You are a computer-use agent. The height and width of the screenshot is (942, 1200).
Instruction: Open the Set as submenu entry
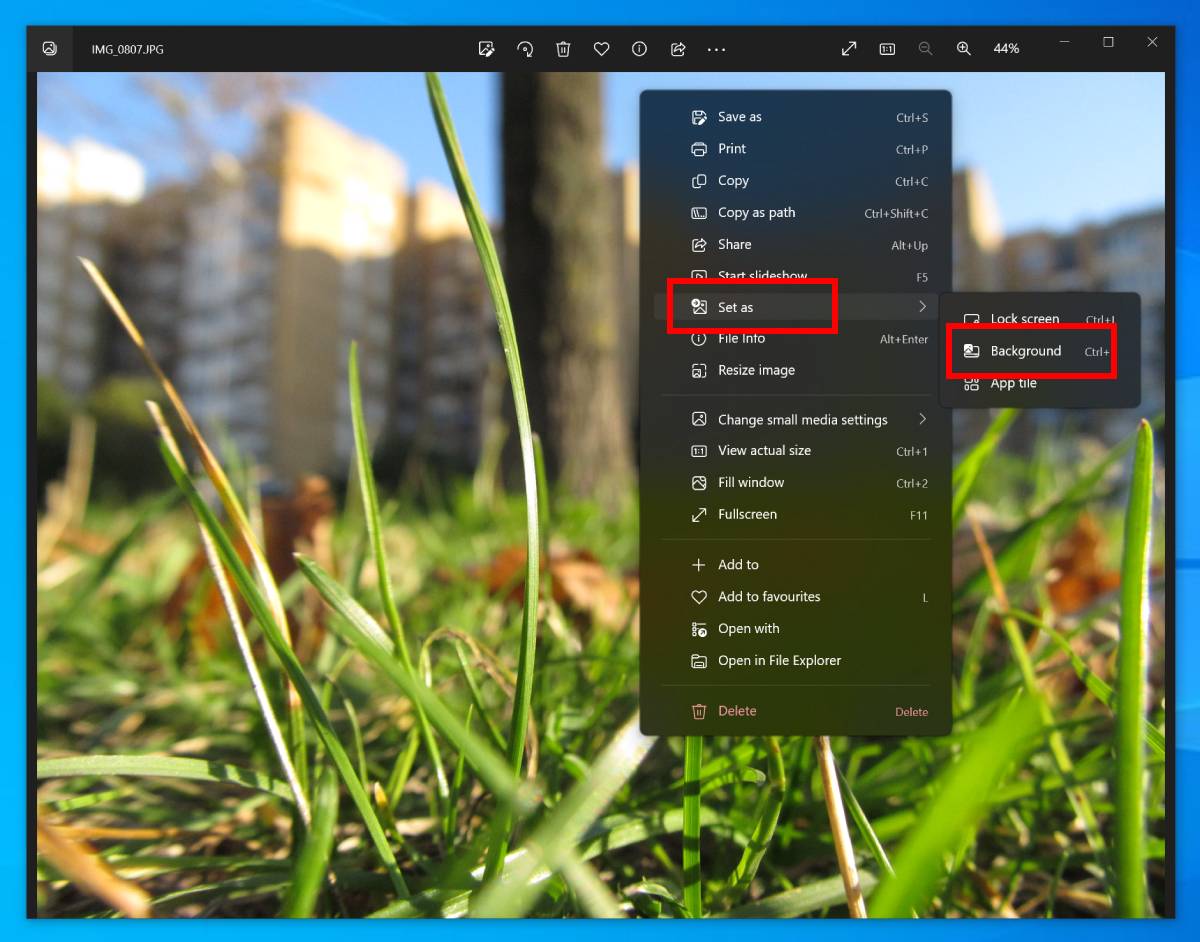click(796, 307)
